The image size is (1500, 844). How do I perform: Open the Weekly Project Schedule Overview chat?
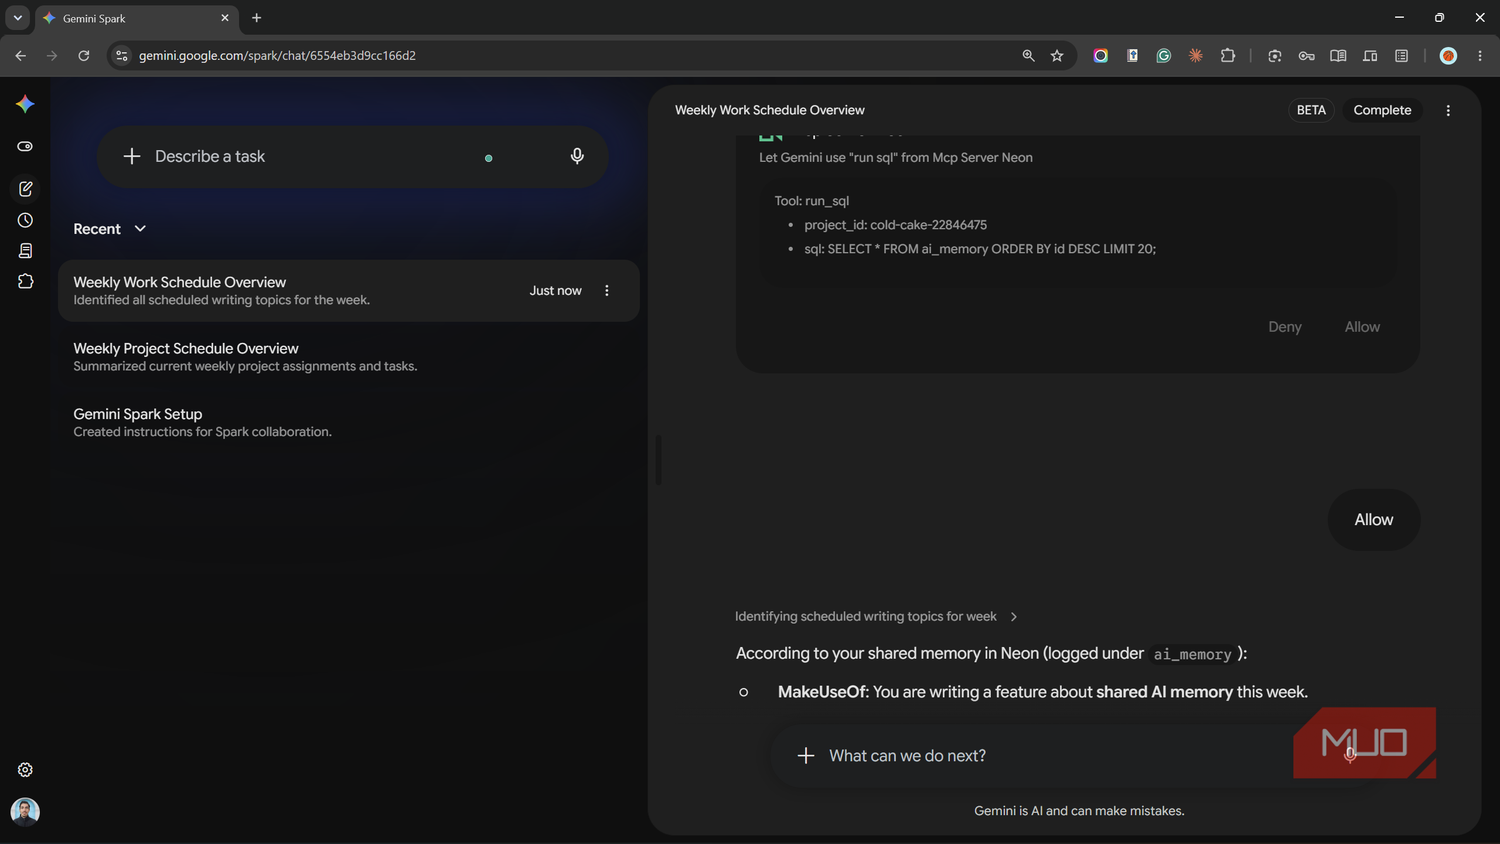[349, 357]
